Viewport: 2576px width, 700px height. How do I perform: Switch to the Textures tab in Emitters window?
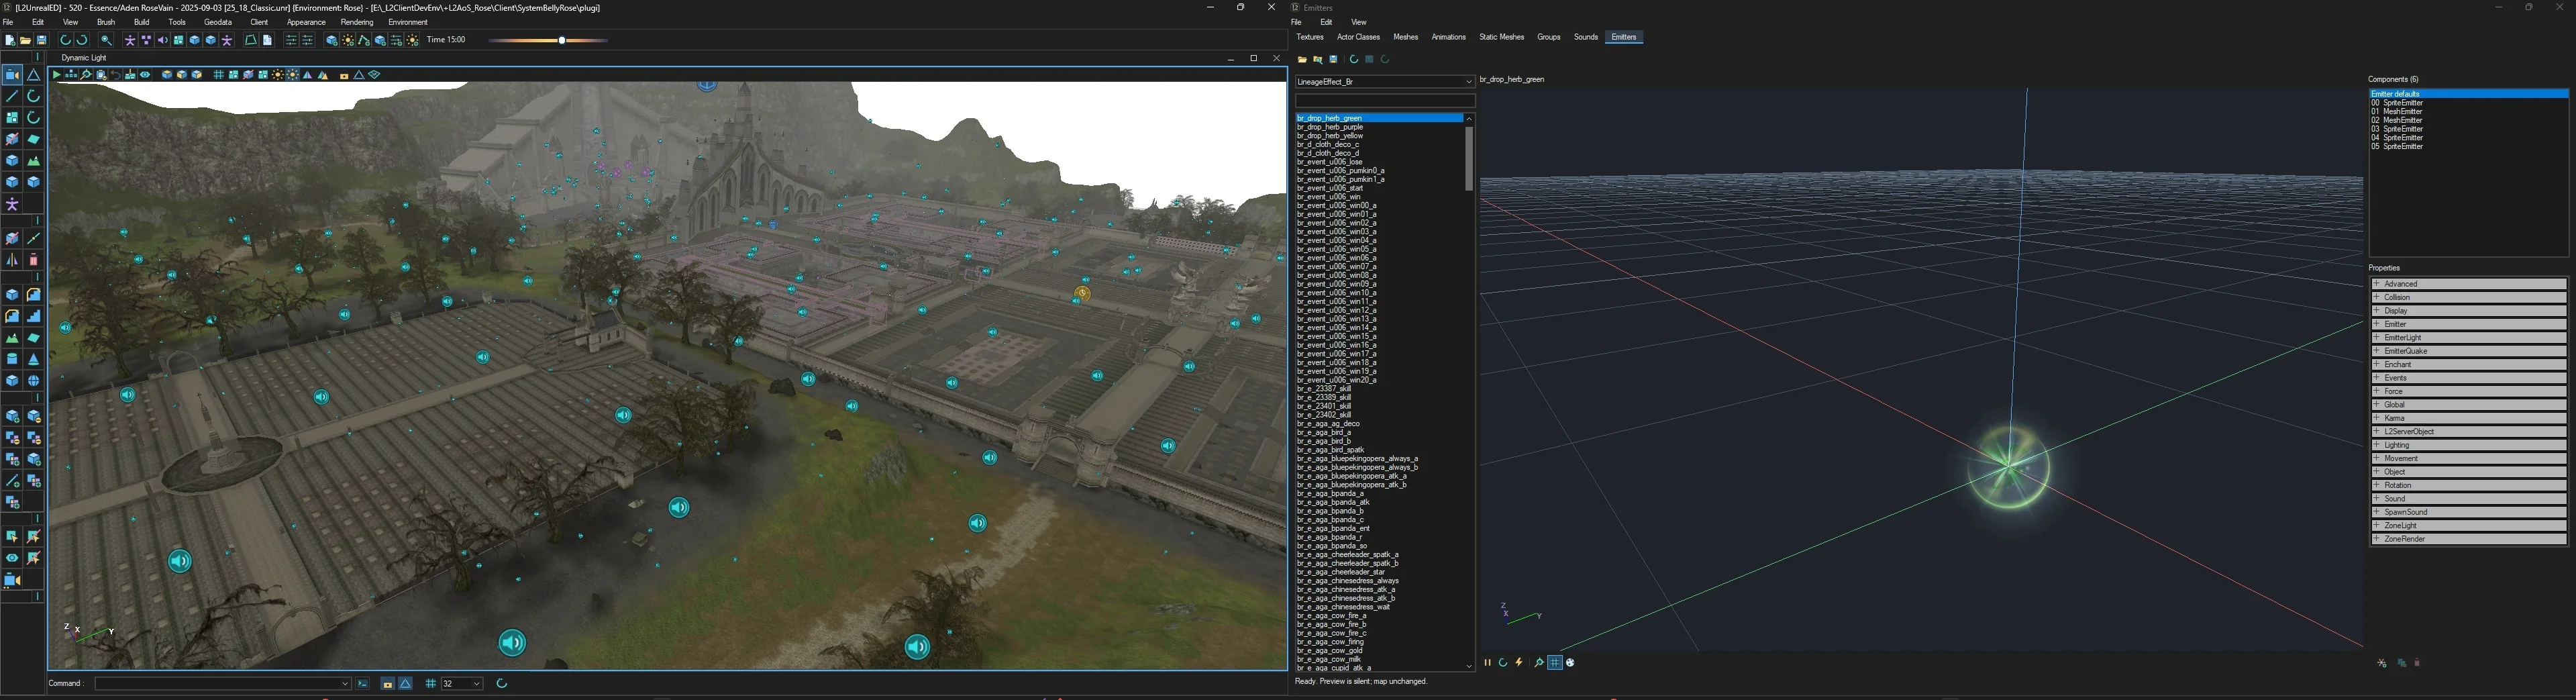(x=1310, y=37)
